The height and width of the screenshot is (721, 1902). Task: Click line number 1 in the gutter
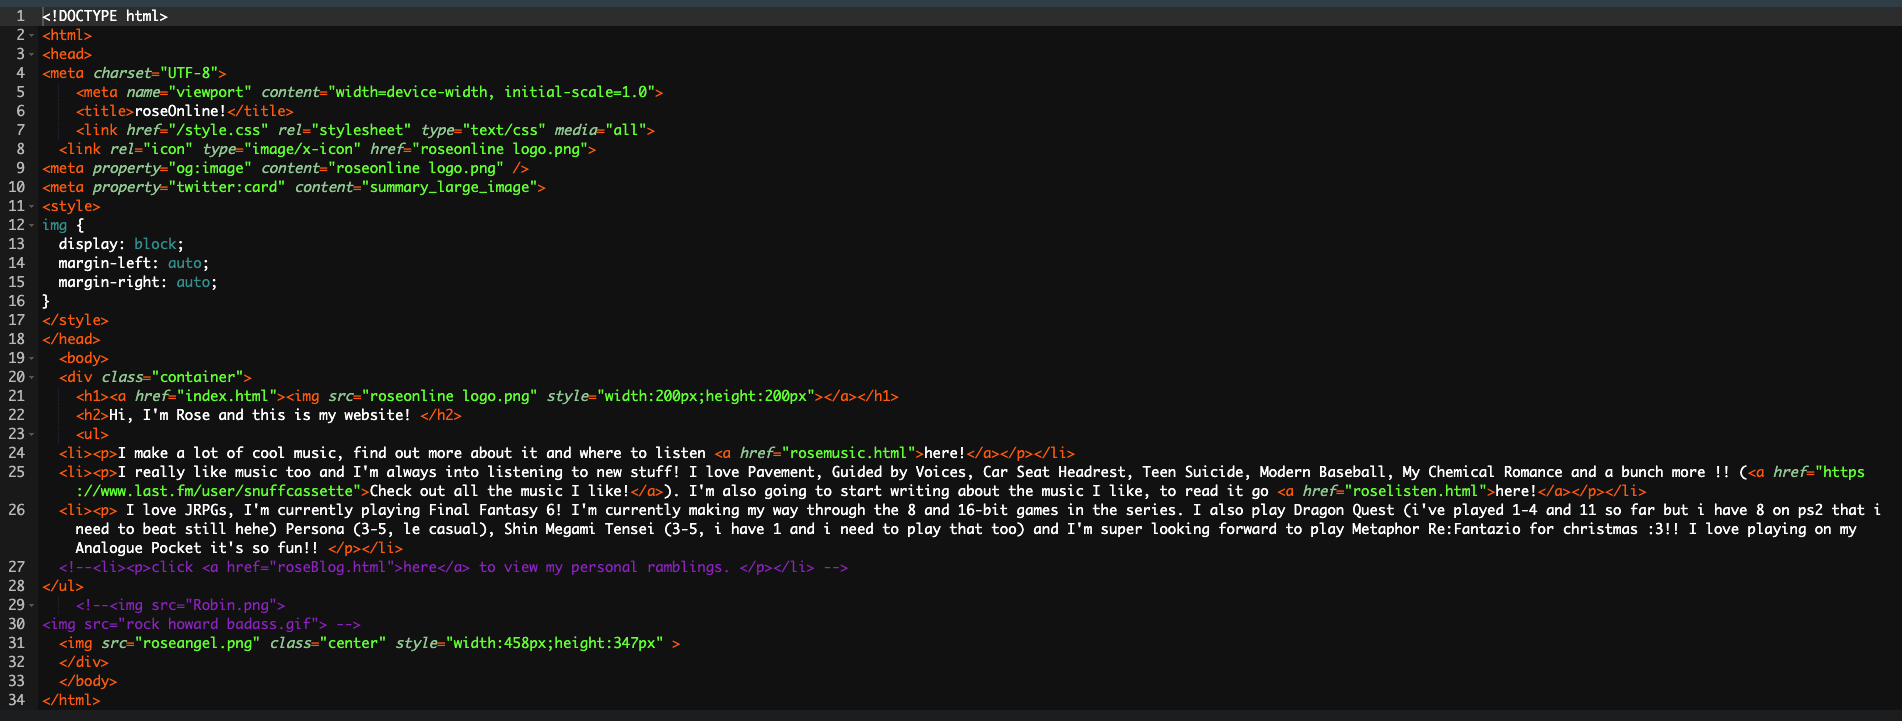point(20,16)
